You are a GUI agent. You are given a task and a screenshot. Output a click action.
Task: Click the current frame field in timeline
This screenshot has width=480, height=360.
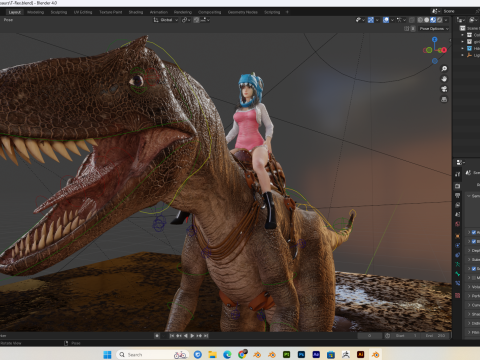[370, 336]
